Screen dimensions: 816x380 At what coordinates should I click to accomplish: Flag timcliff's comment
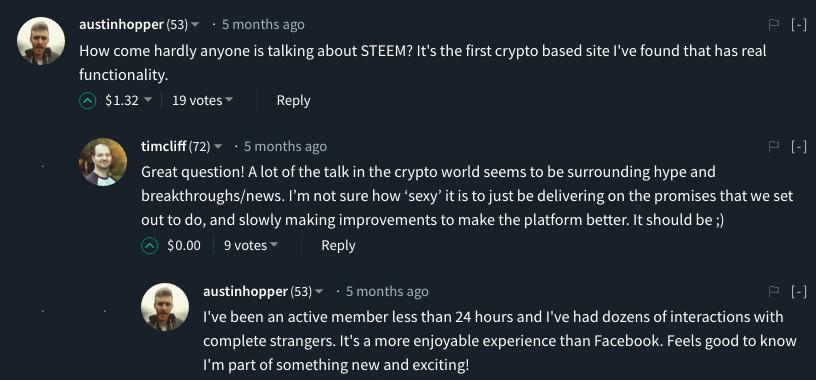774,147
